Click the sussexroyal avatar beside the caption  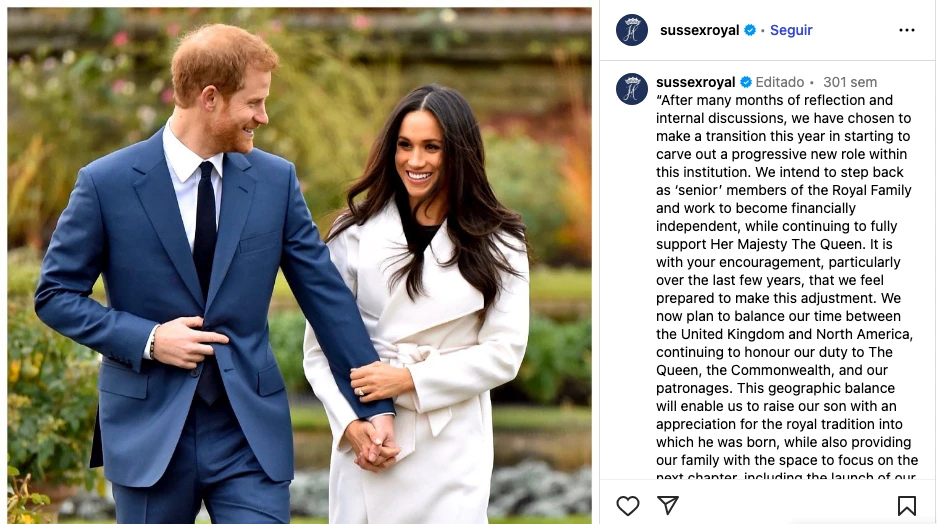[632, 89]
